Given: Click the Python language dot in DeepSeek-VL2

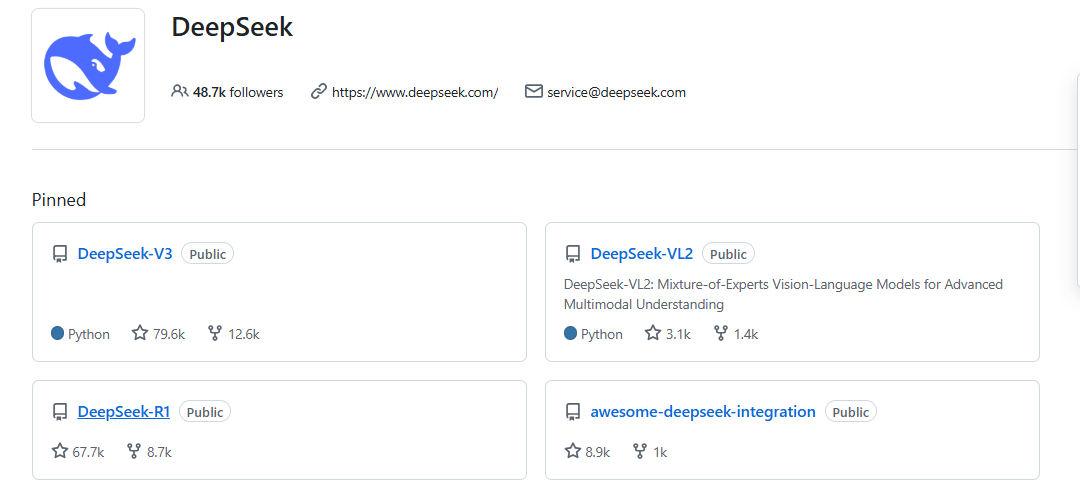Looking at the screenshot, I should pos(570,333).
